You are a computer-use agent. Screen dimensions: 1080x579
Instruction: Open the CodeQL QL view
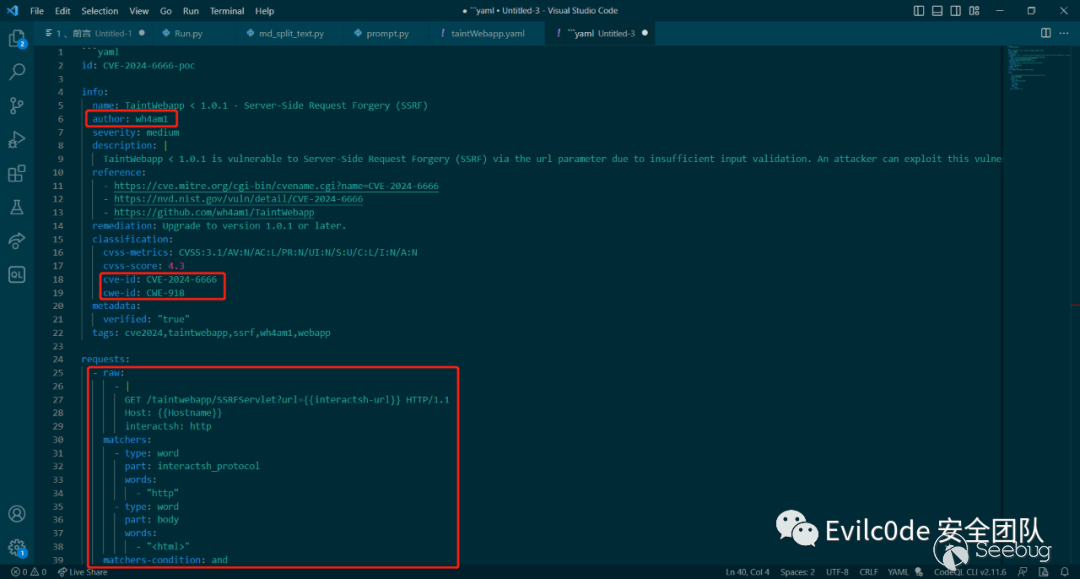17,275
